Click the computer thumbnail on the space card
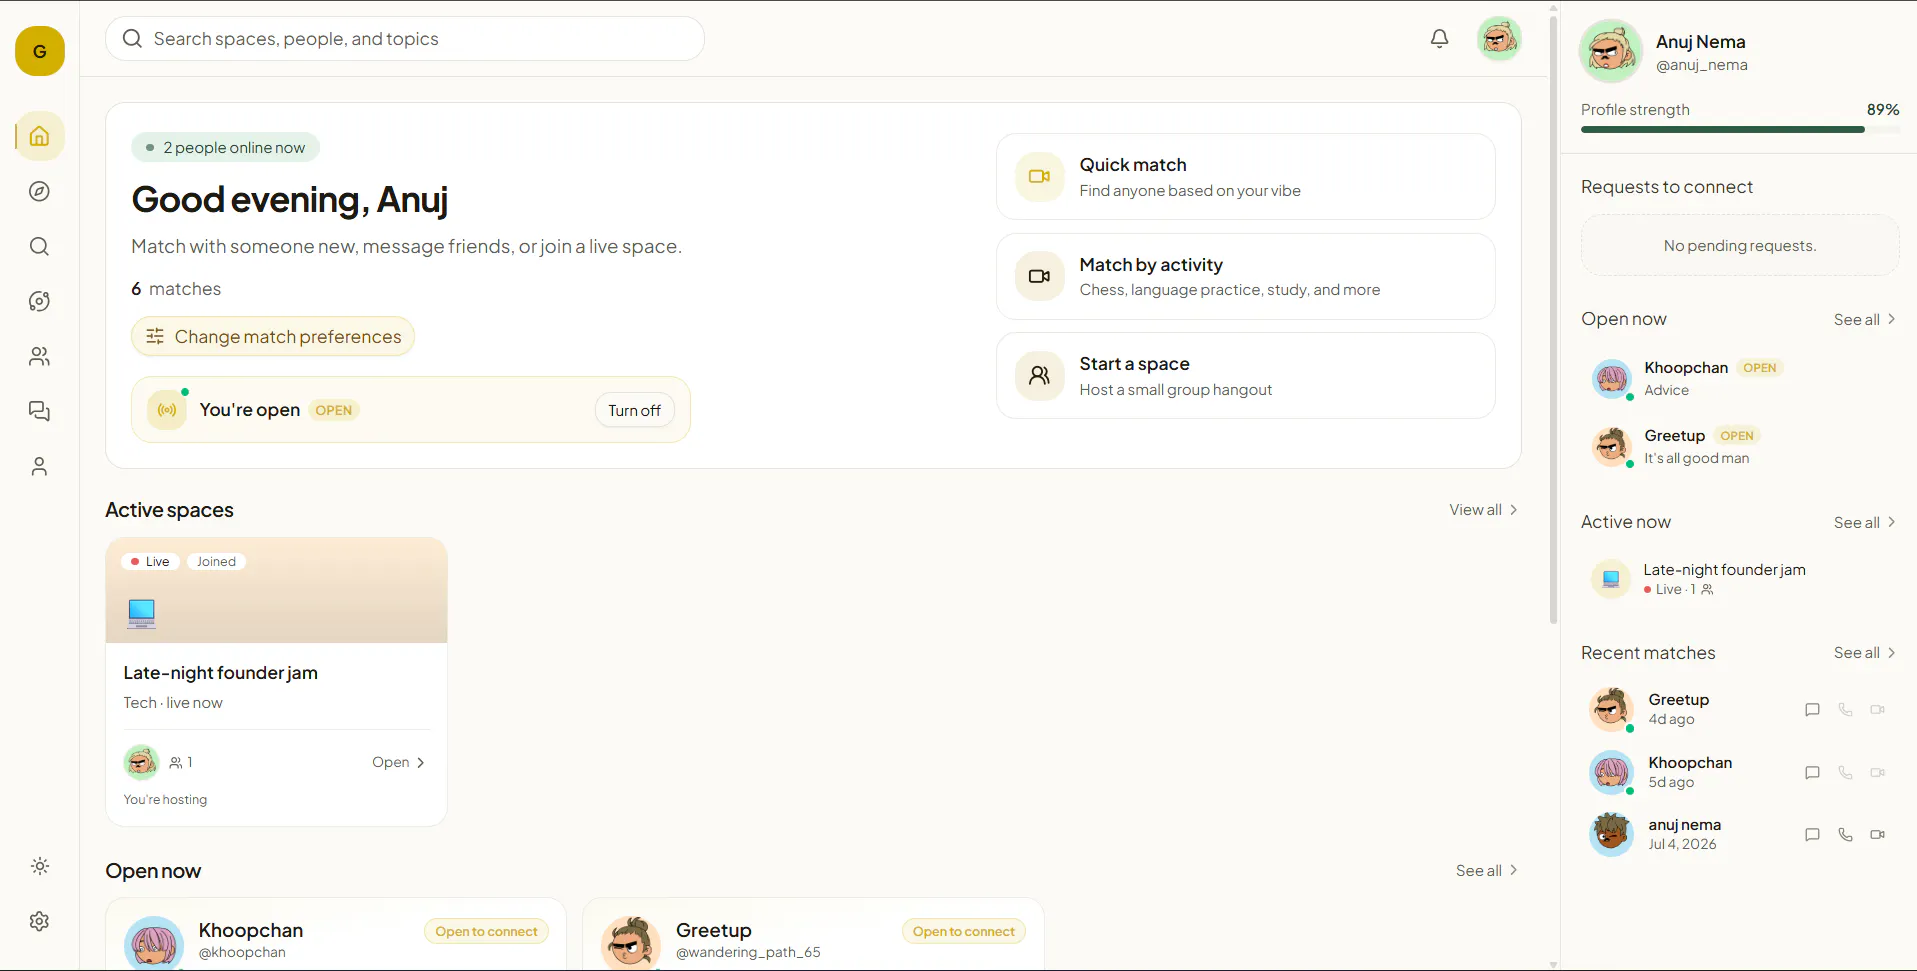Image resolution: width=1917 pixels, height=971 pixels. pyautogui.click(x=142, y=612)
